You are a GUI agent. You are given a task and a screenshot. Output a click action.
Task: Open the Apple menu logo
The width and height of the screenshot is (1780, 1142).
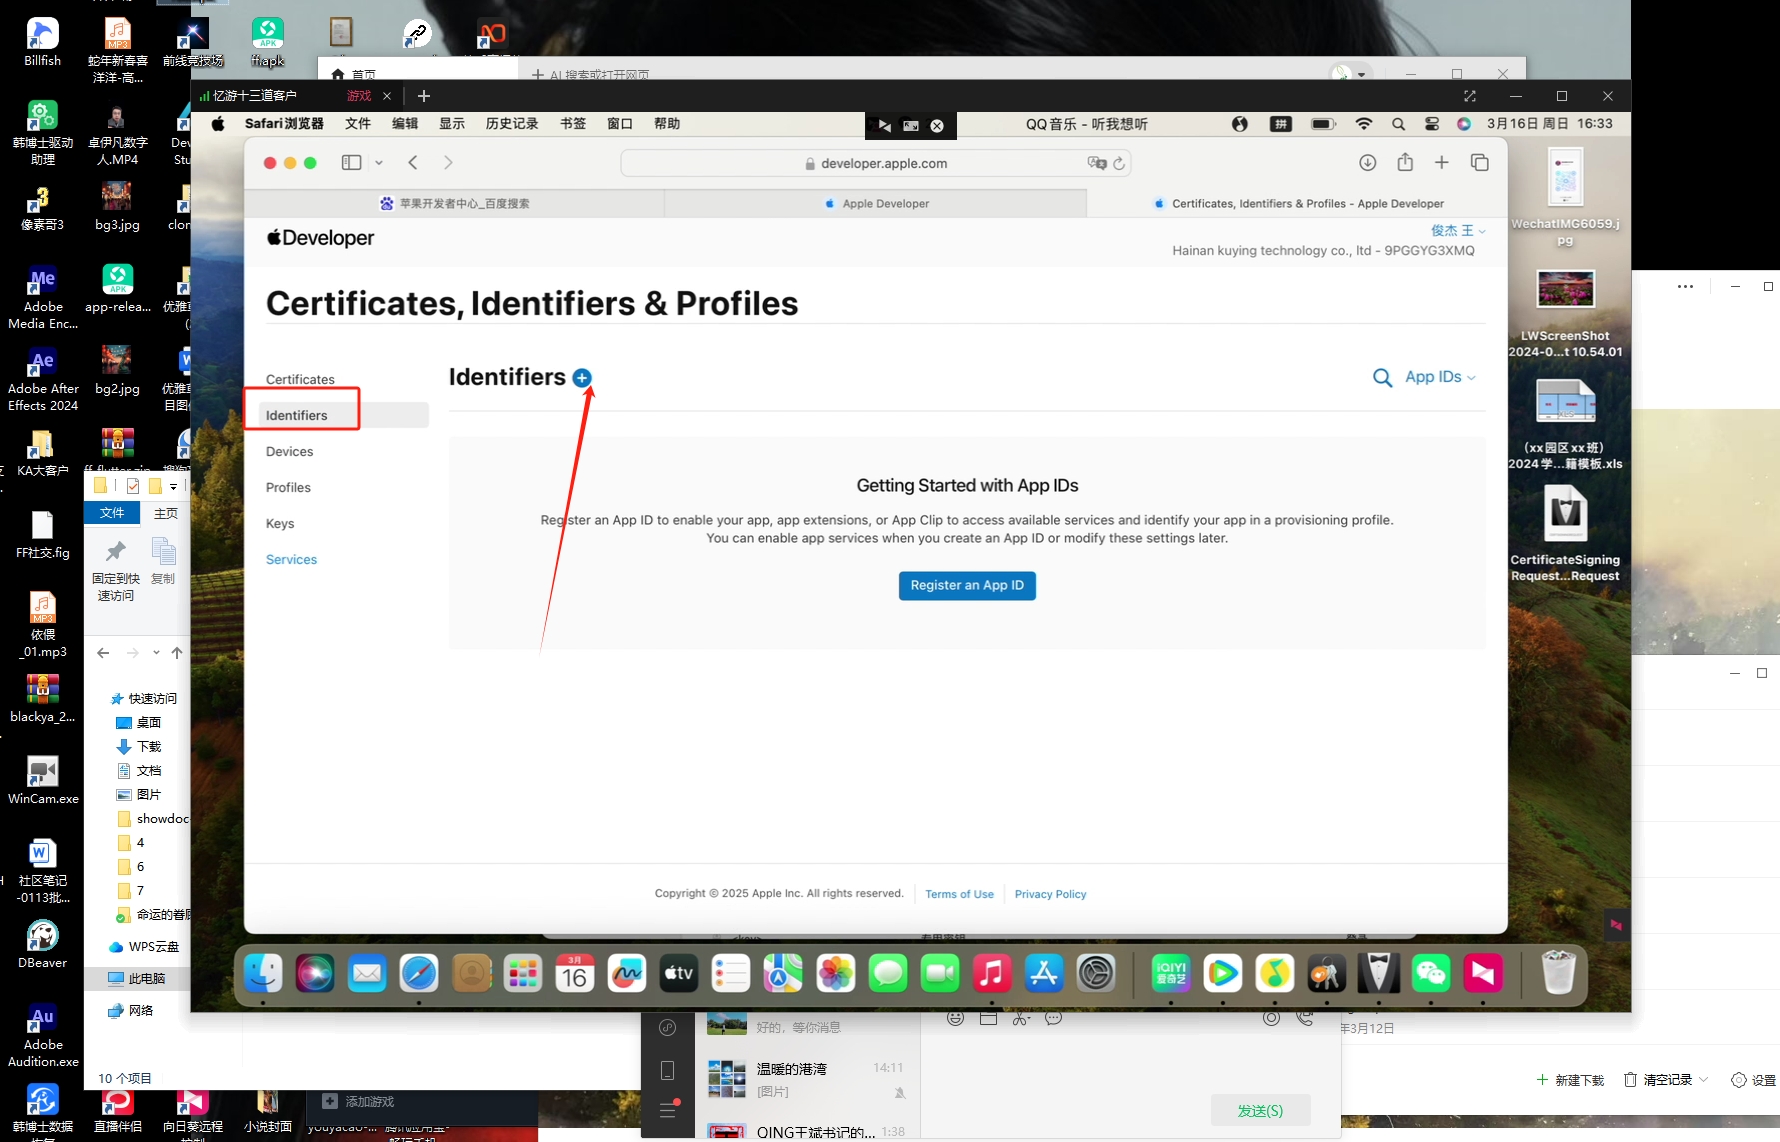coord(218,124)
